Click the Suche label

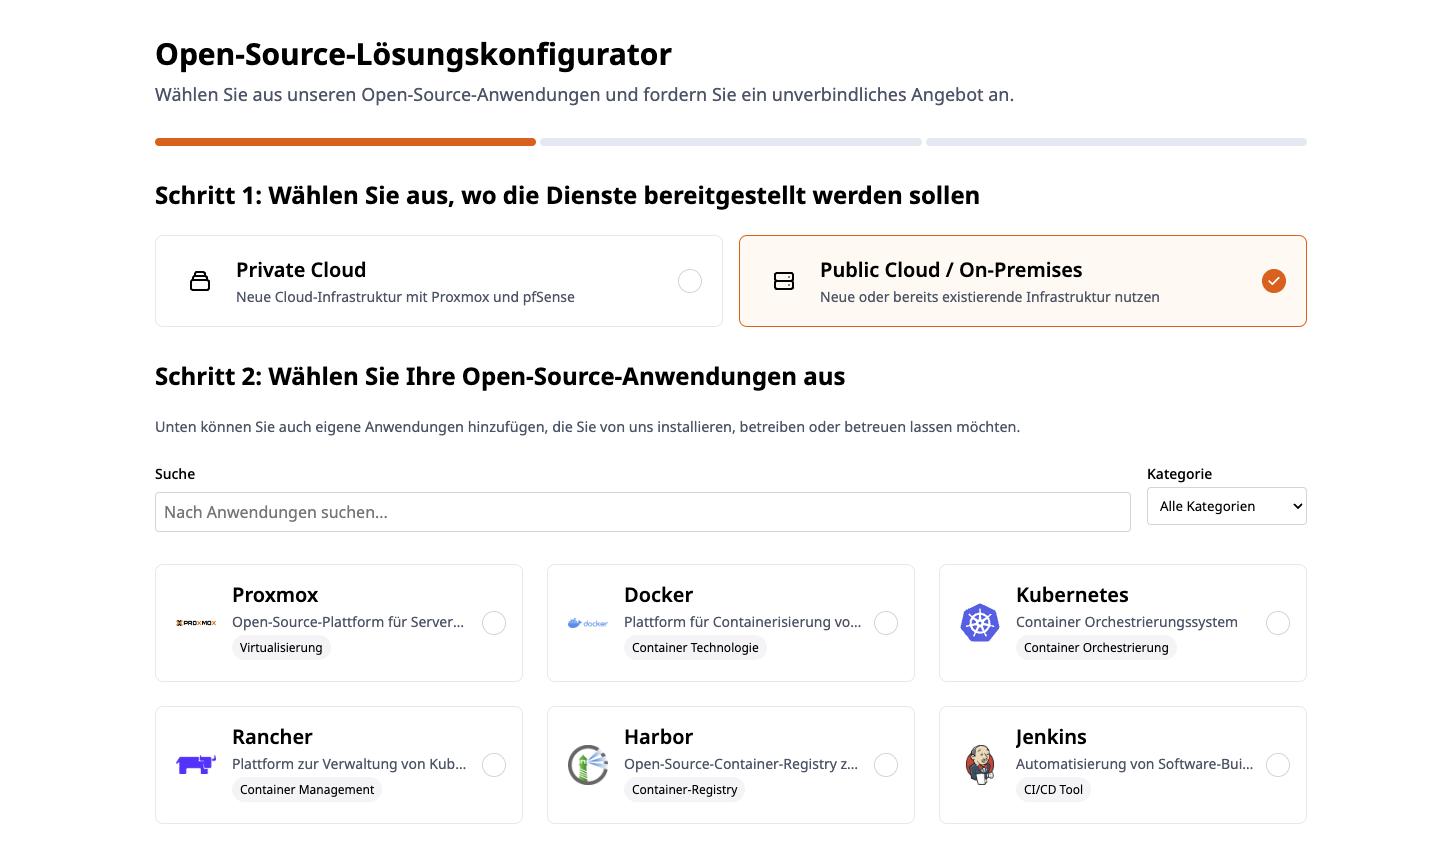click(x=175, y=474)
